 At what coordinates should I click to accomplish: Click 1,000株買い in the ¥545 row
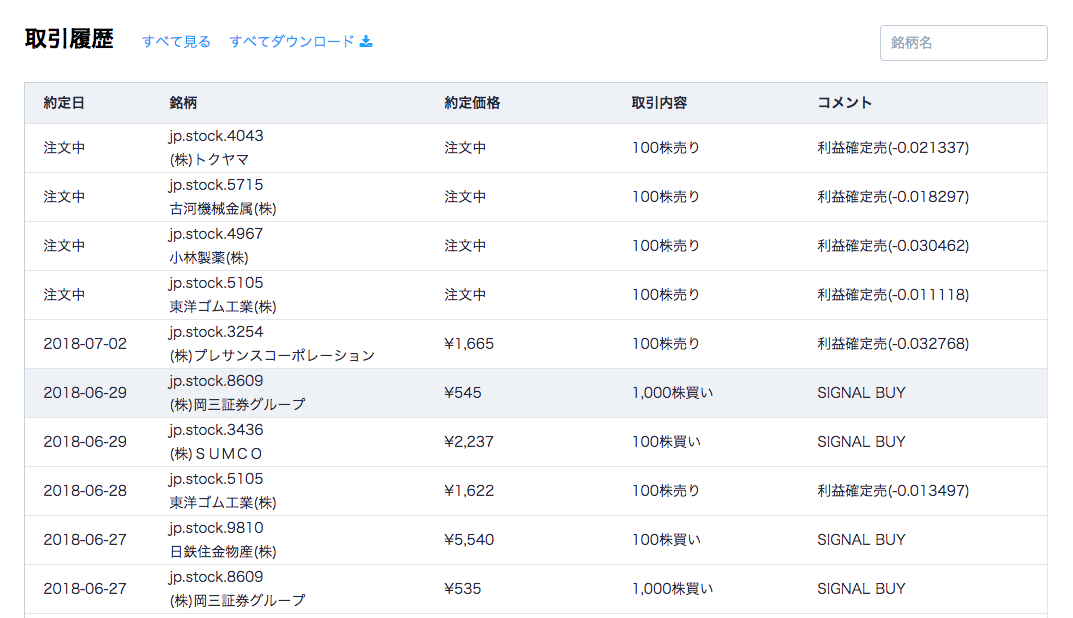click(672, 393)
